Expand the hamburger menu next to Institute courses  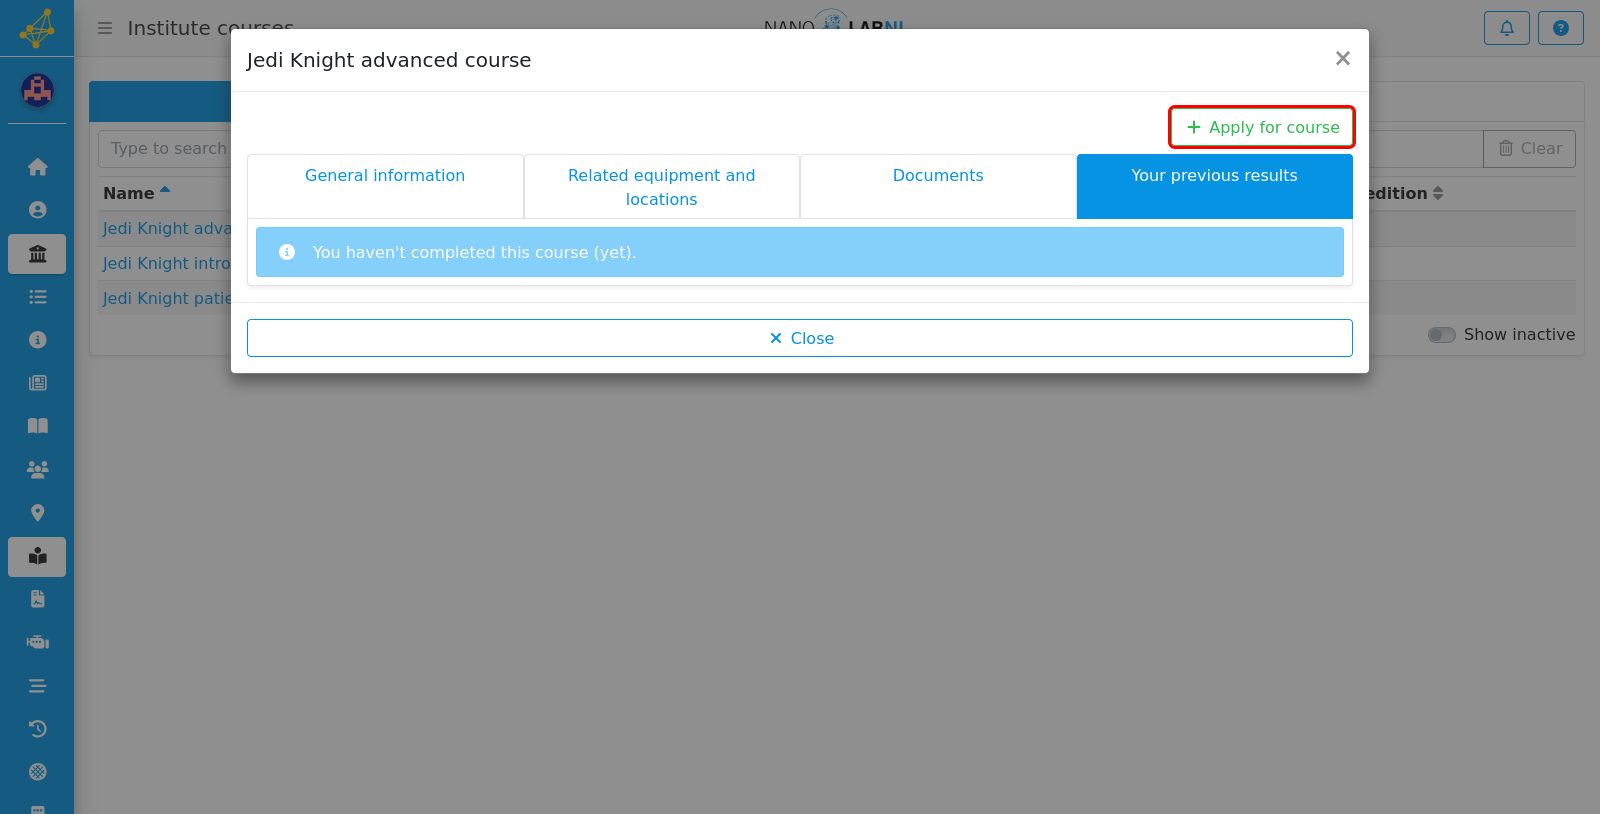(x=105, y=28)
